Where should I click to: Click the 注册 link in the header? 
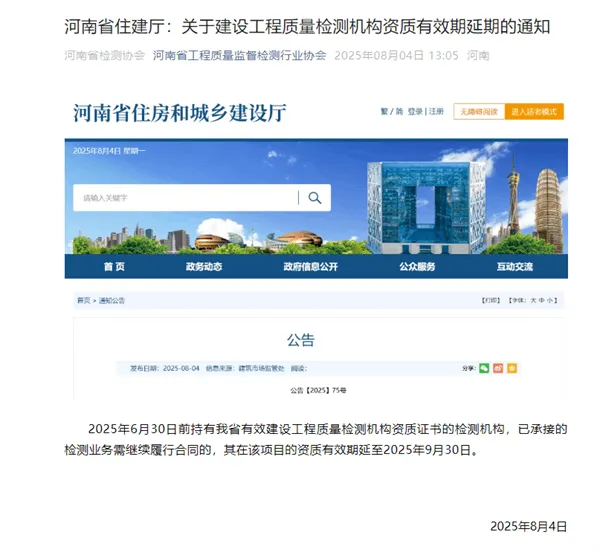coord(436,111)
